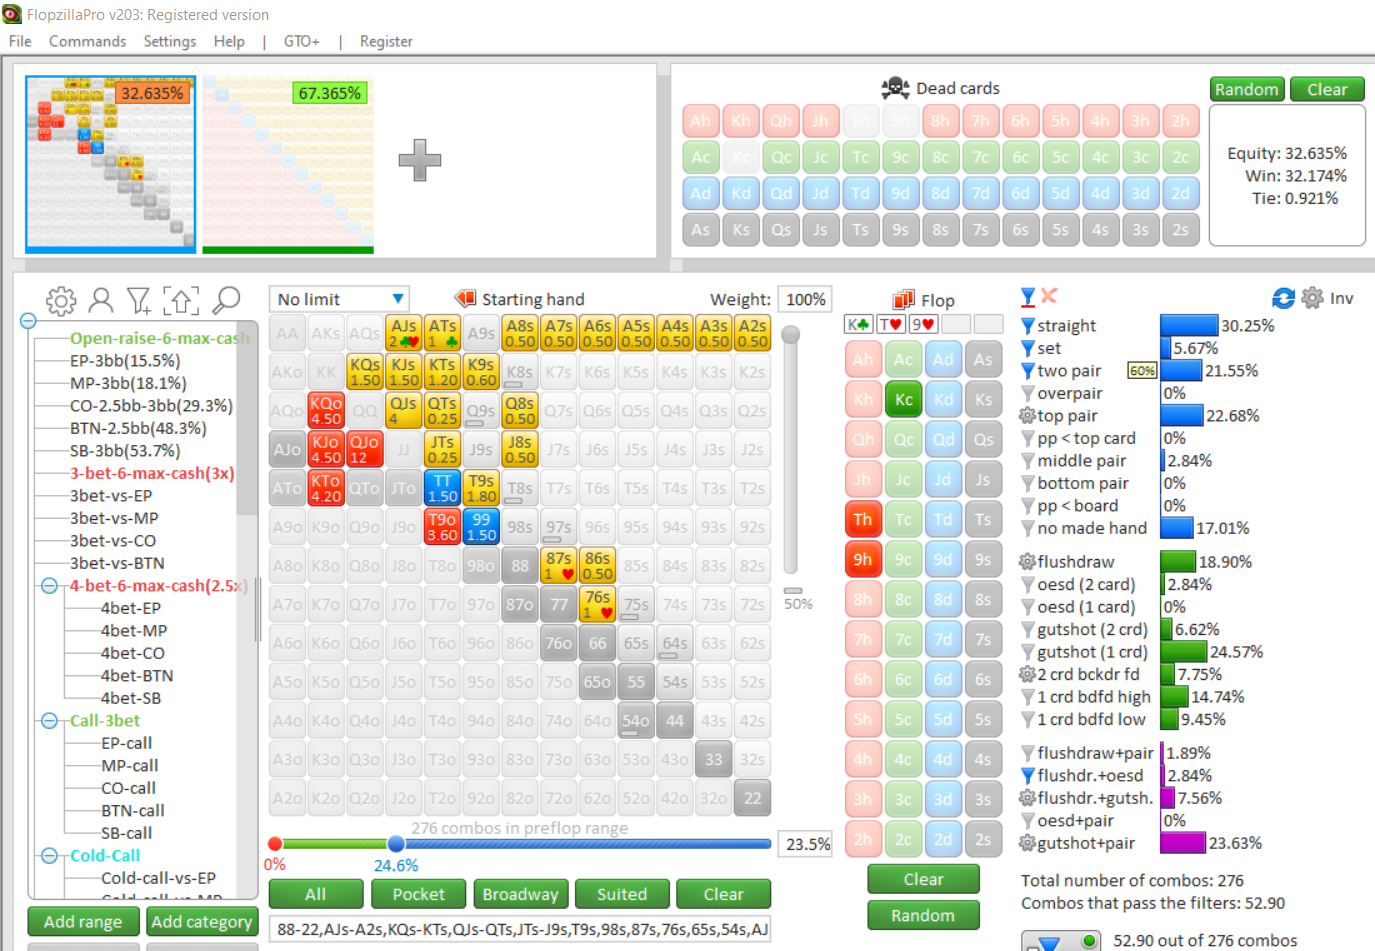
Task: Toggle the straight filter funnel
Action: [1027, 326]
